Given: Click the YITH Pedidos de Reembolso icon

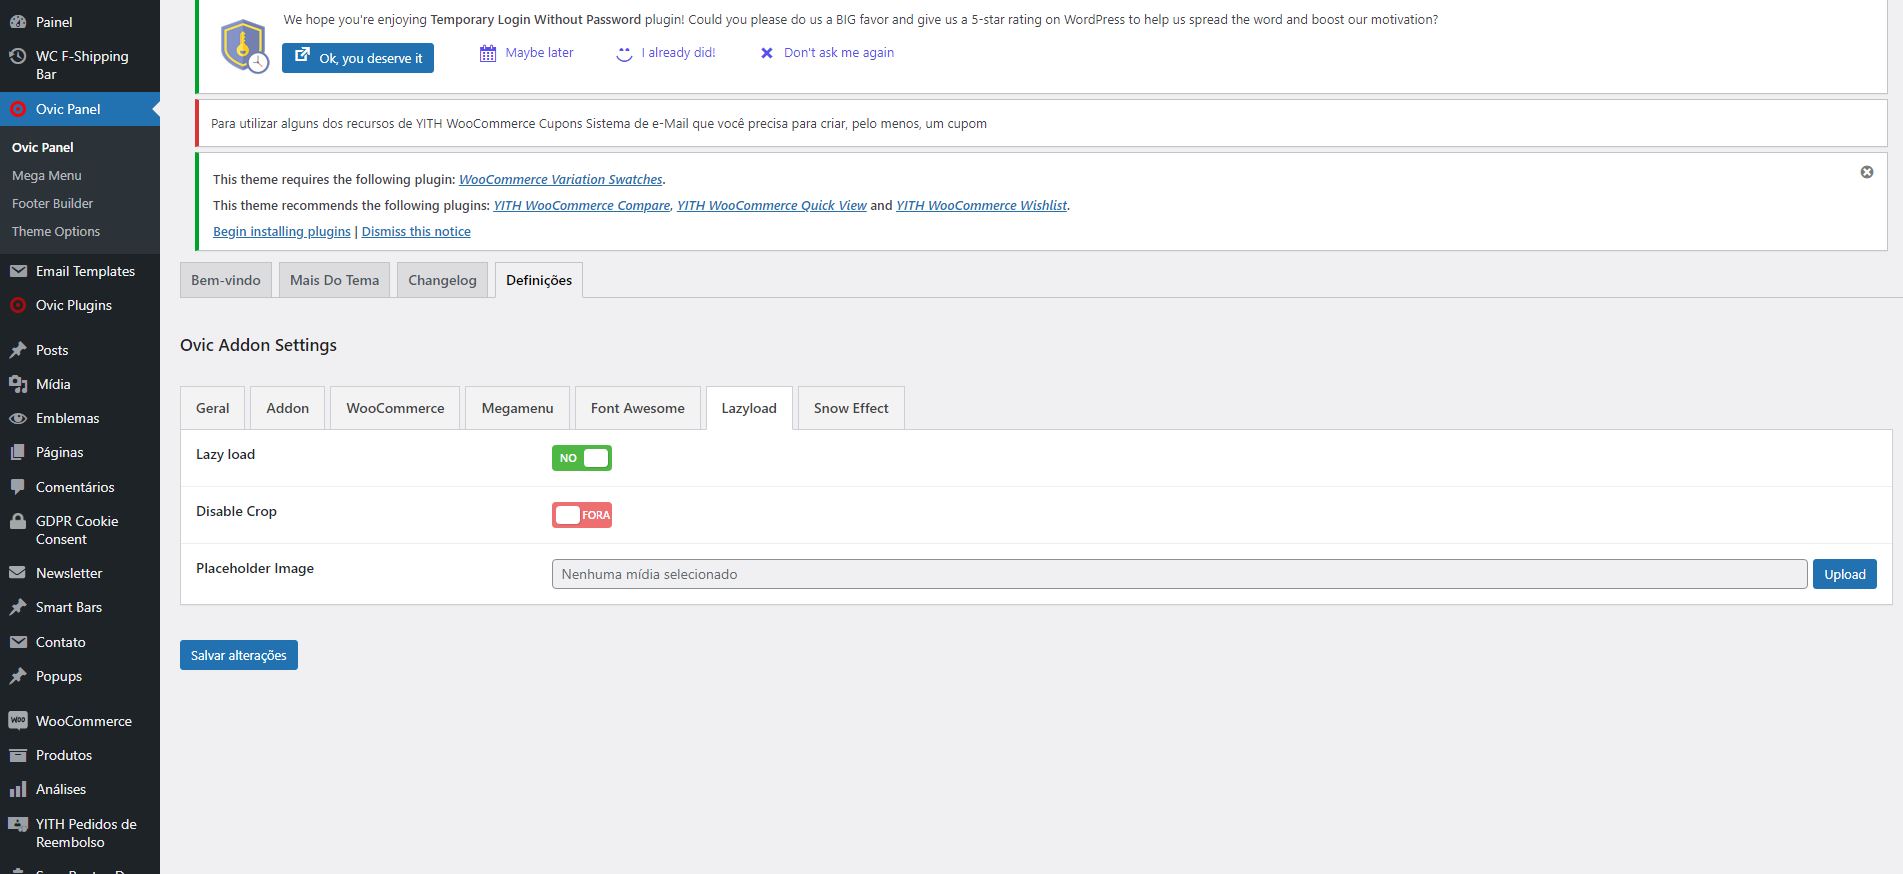Looking at the screenshot, I should click(x=17, y=824).
